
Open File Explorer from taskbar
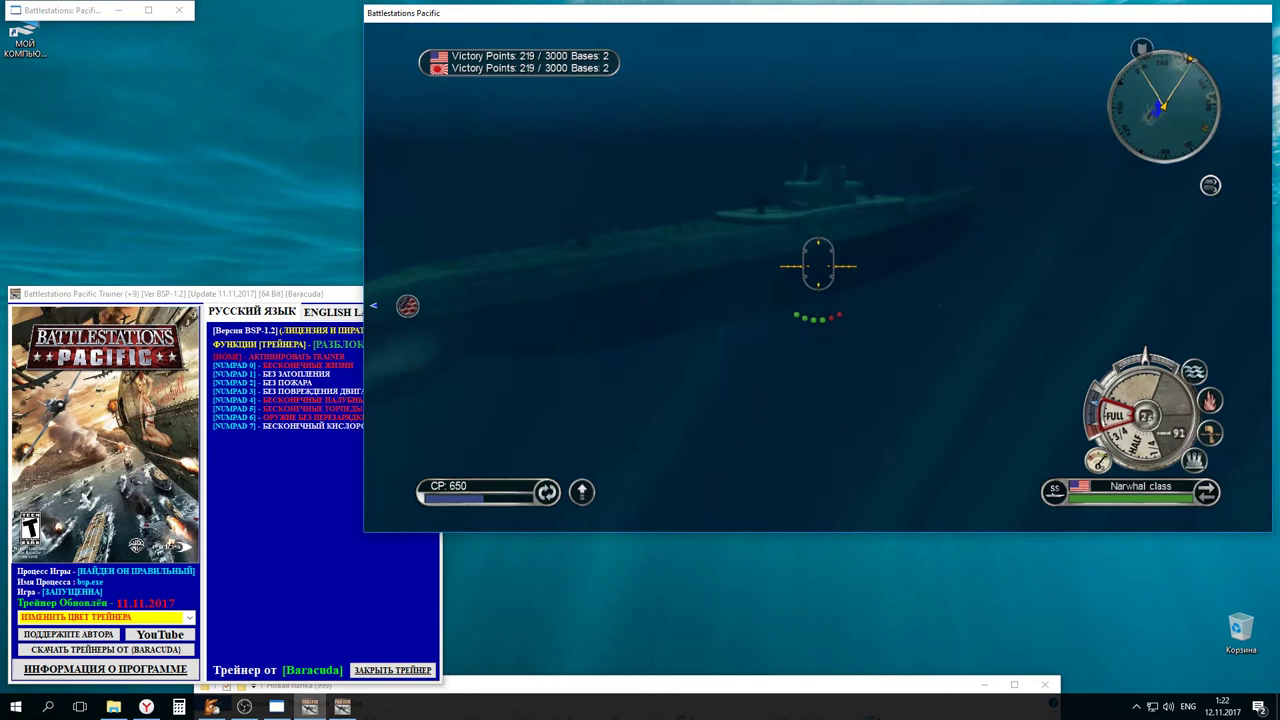(x=114, y=707)
